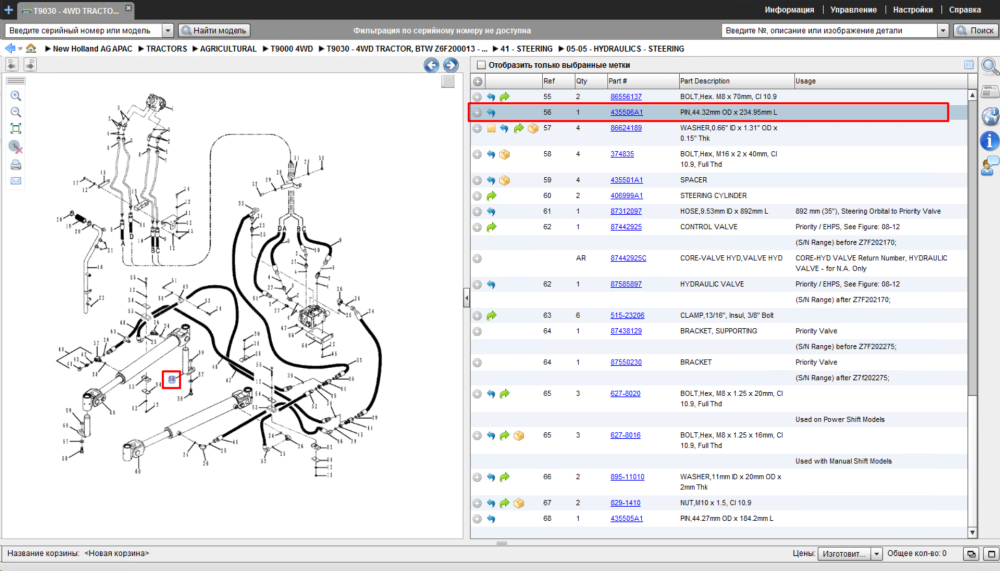Toggle the add circle for row 55
This screenshot has height=571, width=1000.
coord(477,97)
